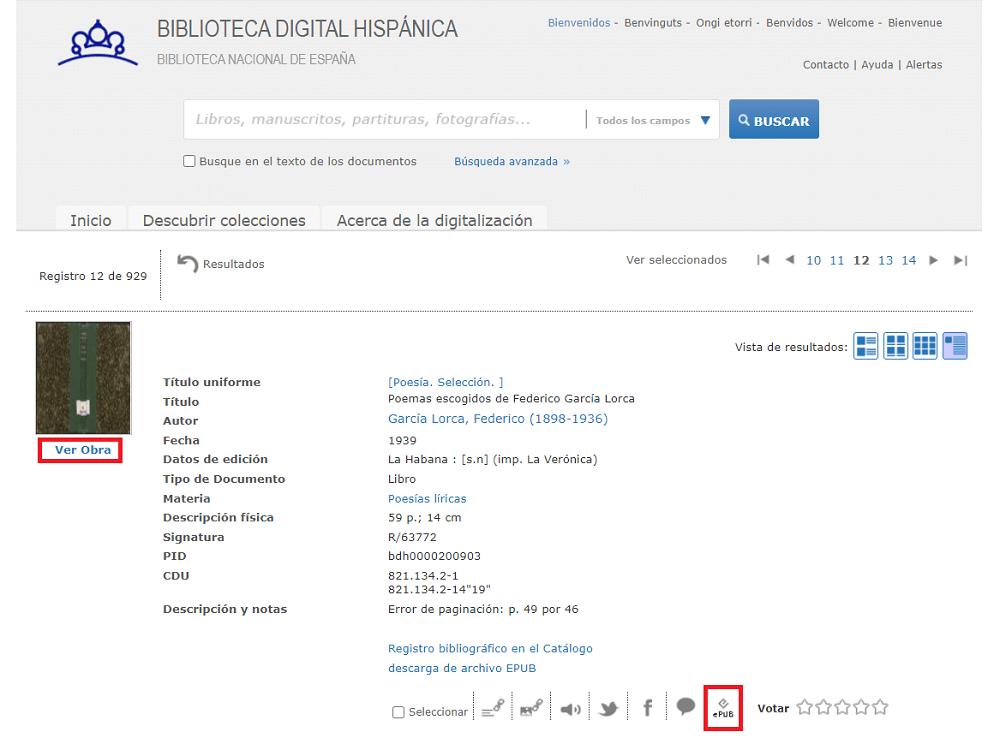
Task: Share record on Facebook
Action: coord(647,708)
